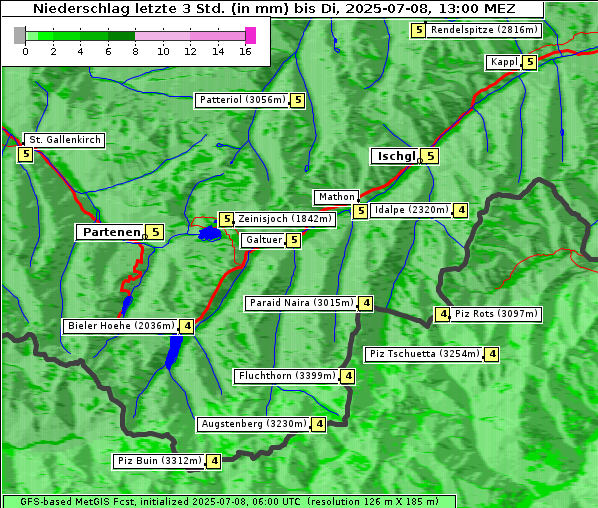Click the Fluchthorn (3399m) label
Screen dimensions: 598x508
click(286, 376)
